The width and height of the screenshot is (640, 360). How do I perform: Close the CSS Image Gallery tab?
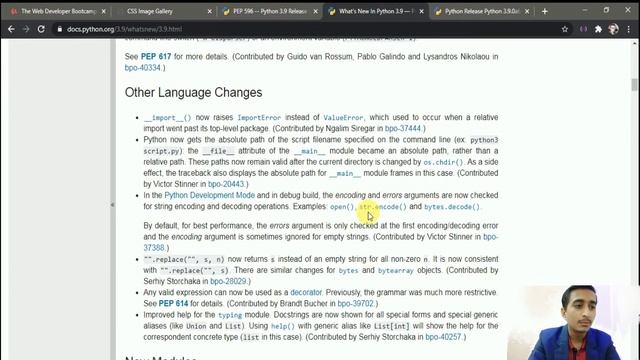click(x=210, y=11)
